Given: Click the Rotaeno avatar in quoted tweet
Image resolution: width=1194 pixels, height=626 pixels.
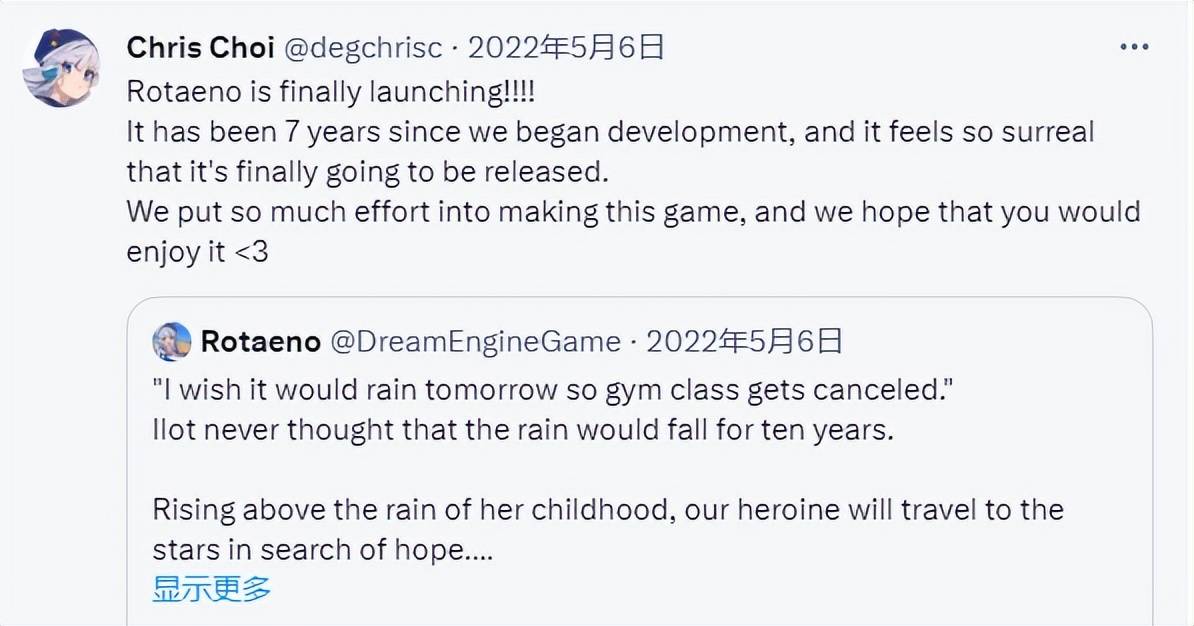Looking at the screenshot, I should click(x=172, y=341).
